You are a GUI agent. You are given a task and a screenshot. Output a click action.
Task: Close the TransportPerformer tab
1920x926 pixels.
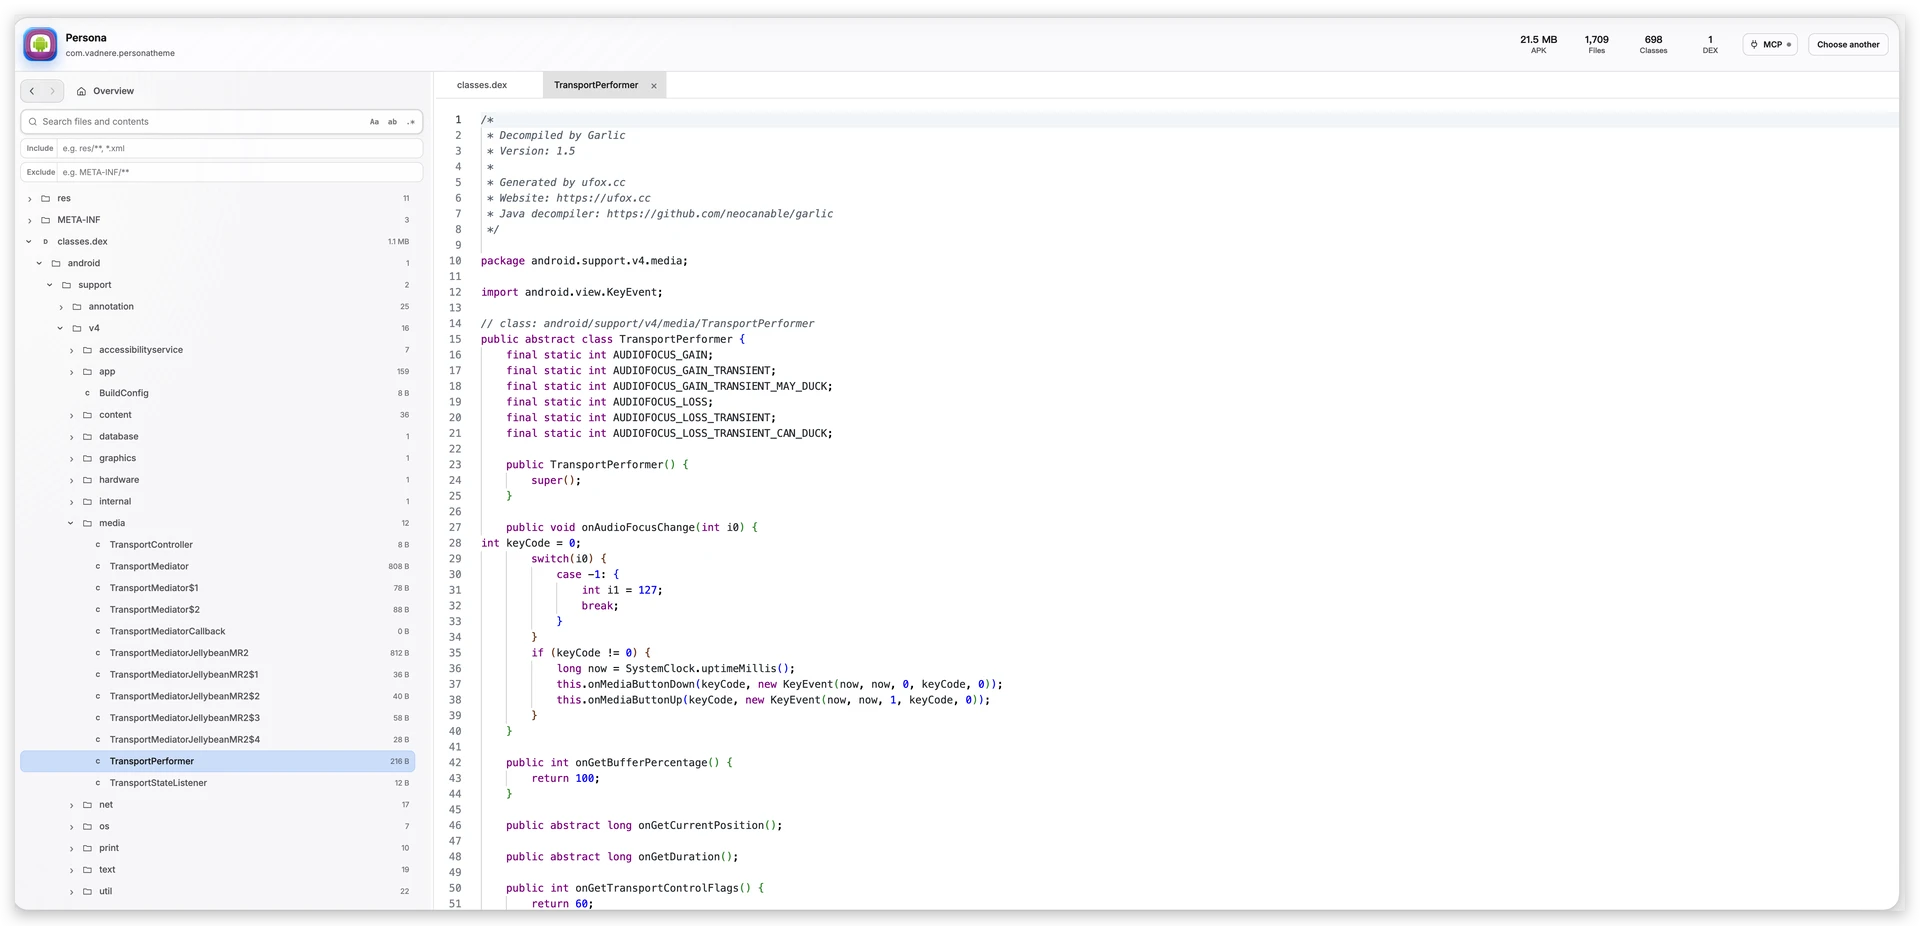click(654, 86)
